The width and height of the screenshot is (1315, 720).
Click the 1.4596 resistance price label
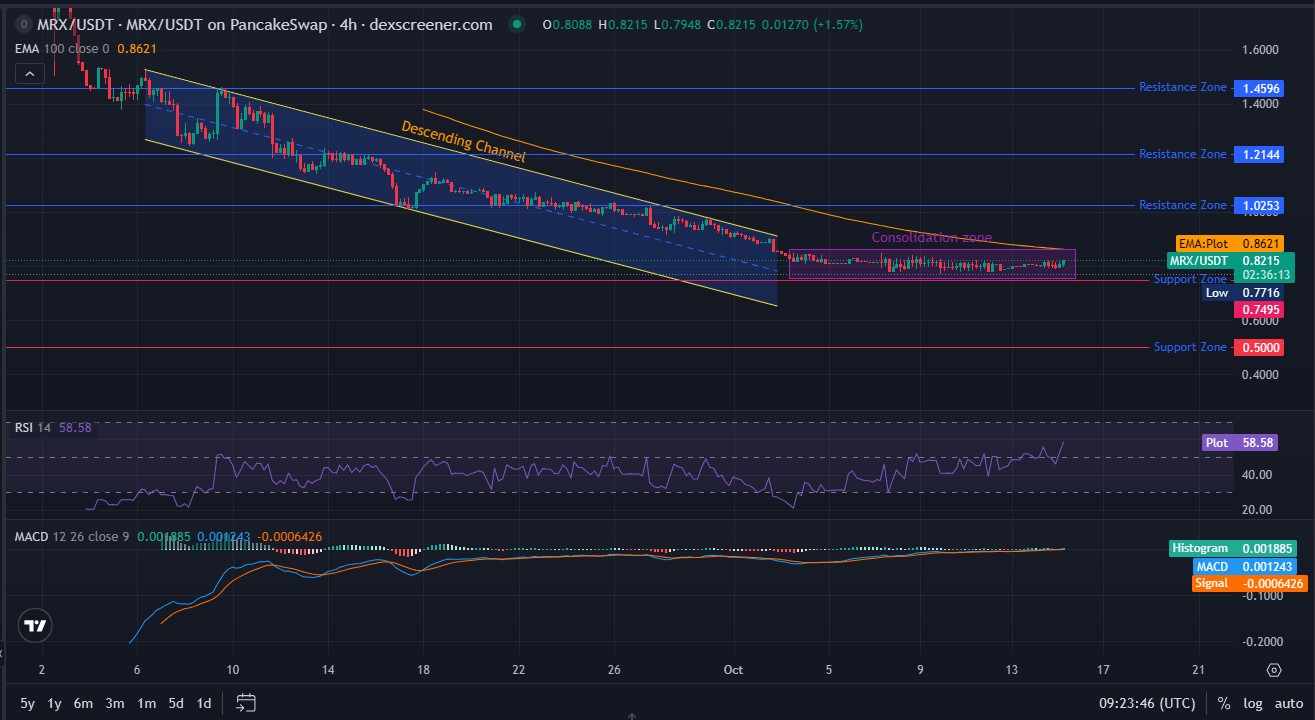tap(1261, 88)
